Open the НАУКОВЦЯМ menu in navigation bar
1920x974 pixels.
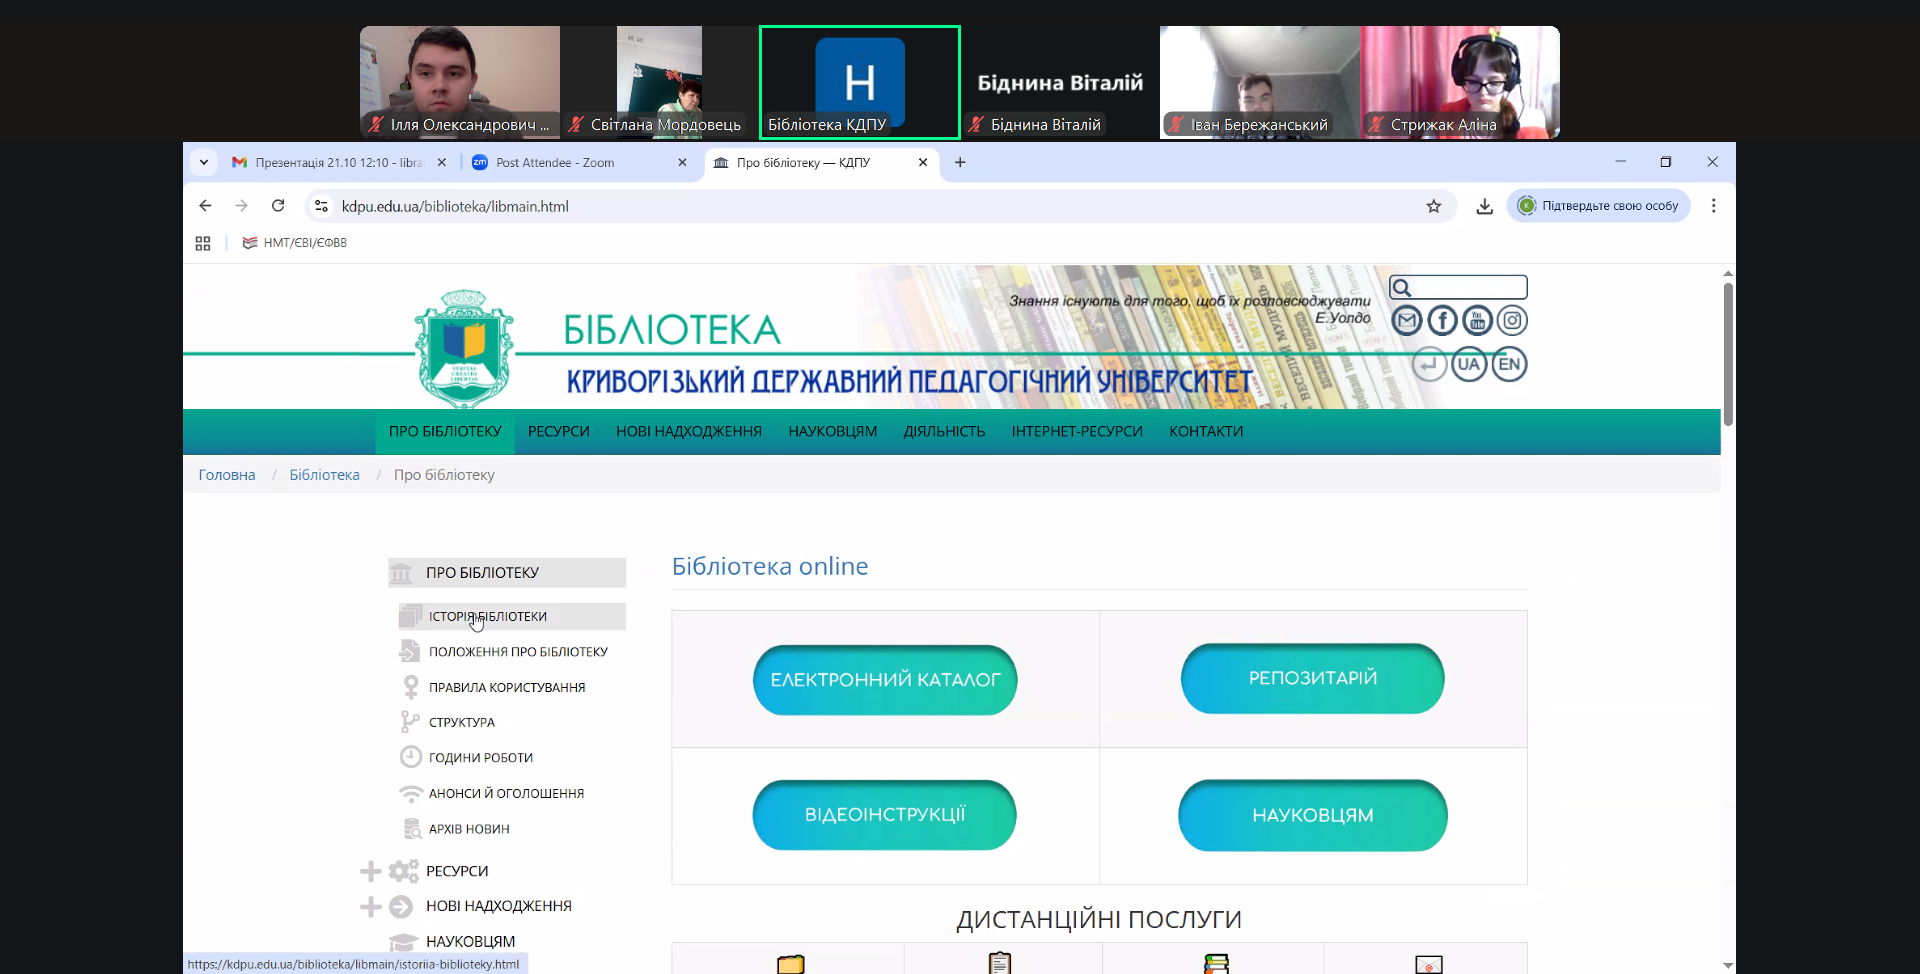tap(832, 431)
